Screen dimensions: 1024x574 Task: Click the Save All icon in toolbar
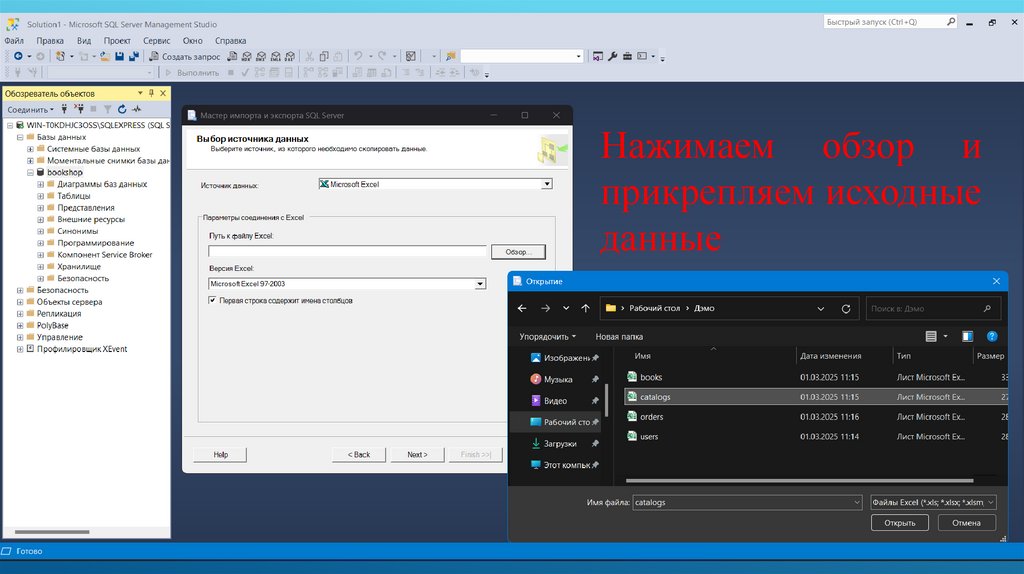pos(134,56)
